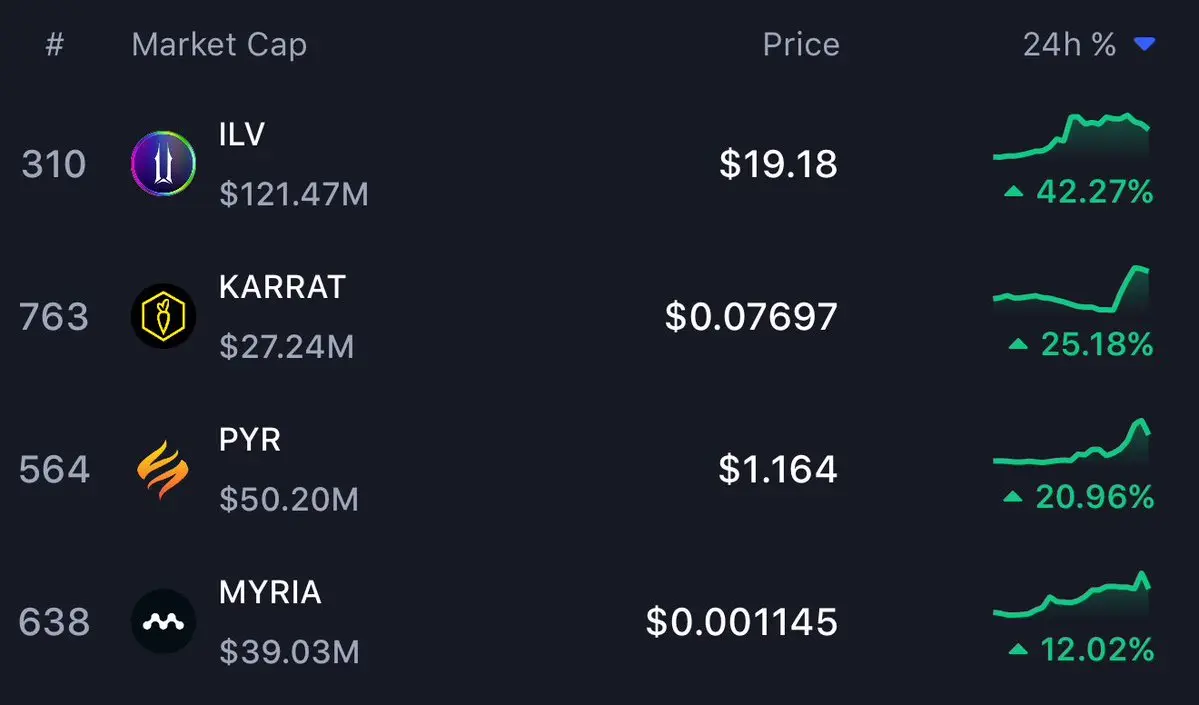Tap the PYR flame logo
Screen dimensions: 1199x705
163,469
